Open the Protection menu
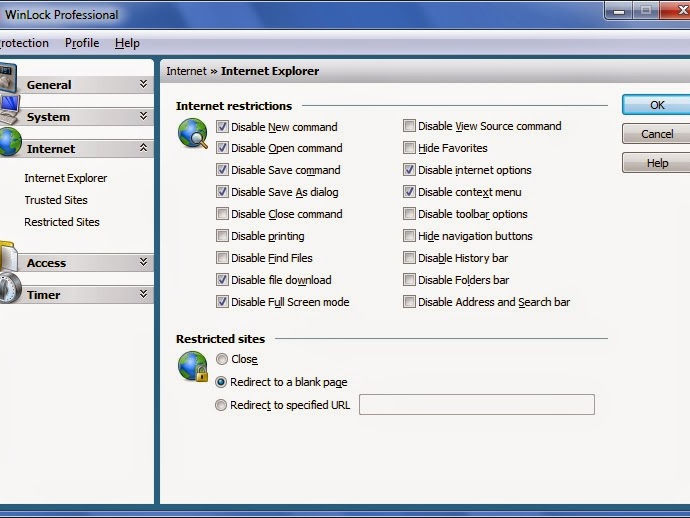Image resolution: width=690 pixels, height=518 pixels. (x=24, y=43)
